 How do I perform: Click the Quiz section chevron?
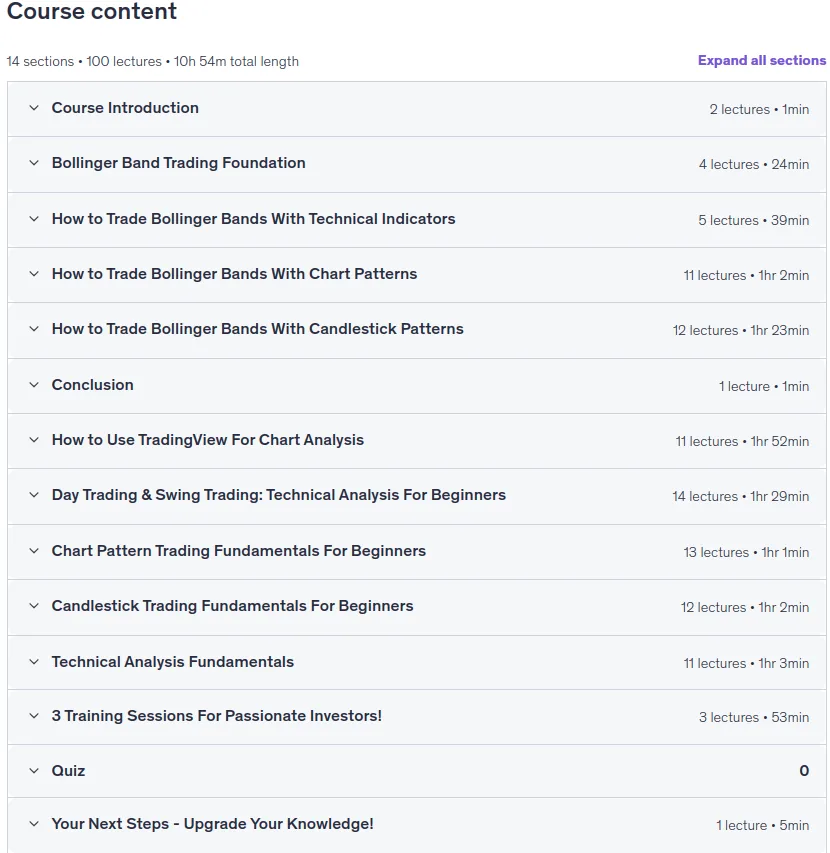click(x=34, y=770)
